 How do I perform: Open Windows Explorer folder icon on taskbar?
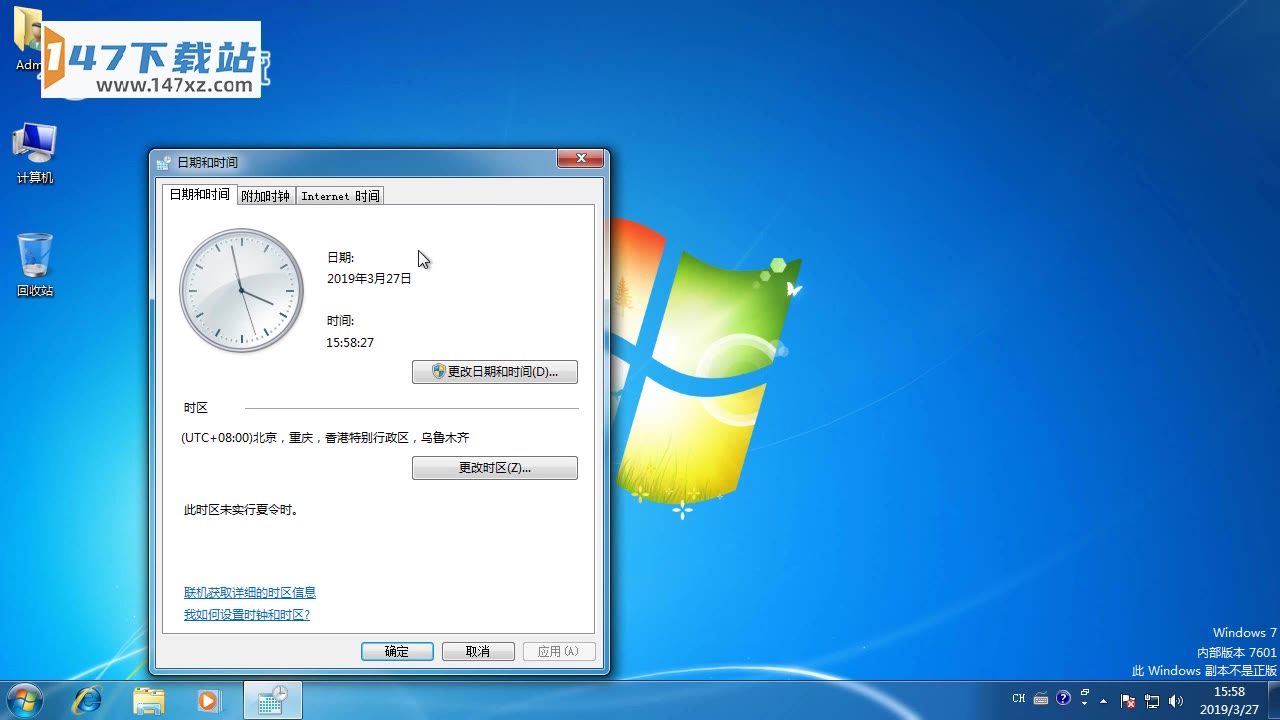pos(149,700)
